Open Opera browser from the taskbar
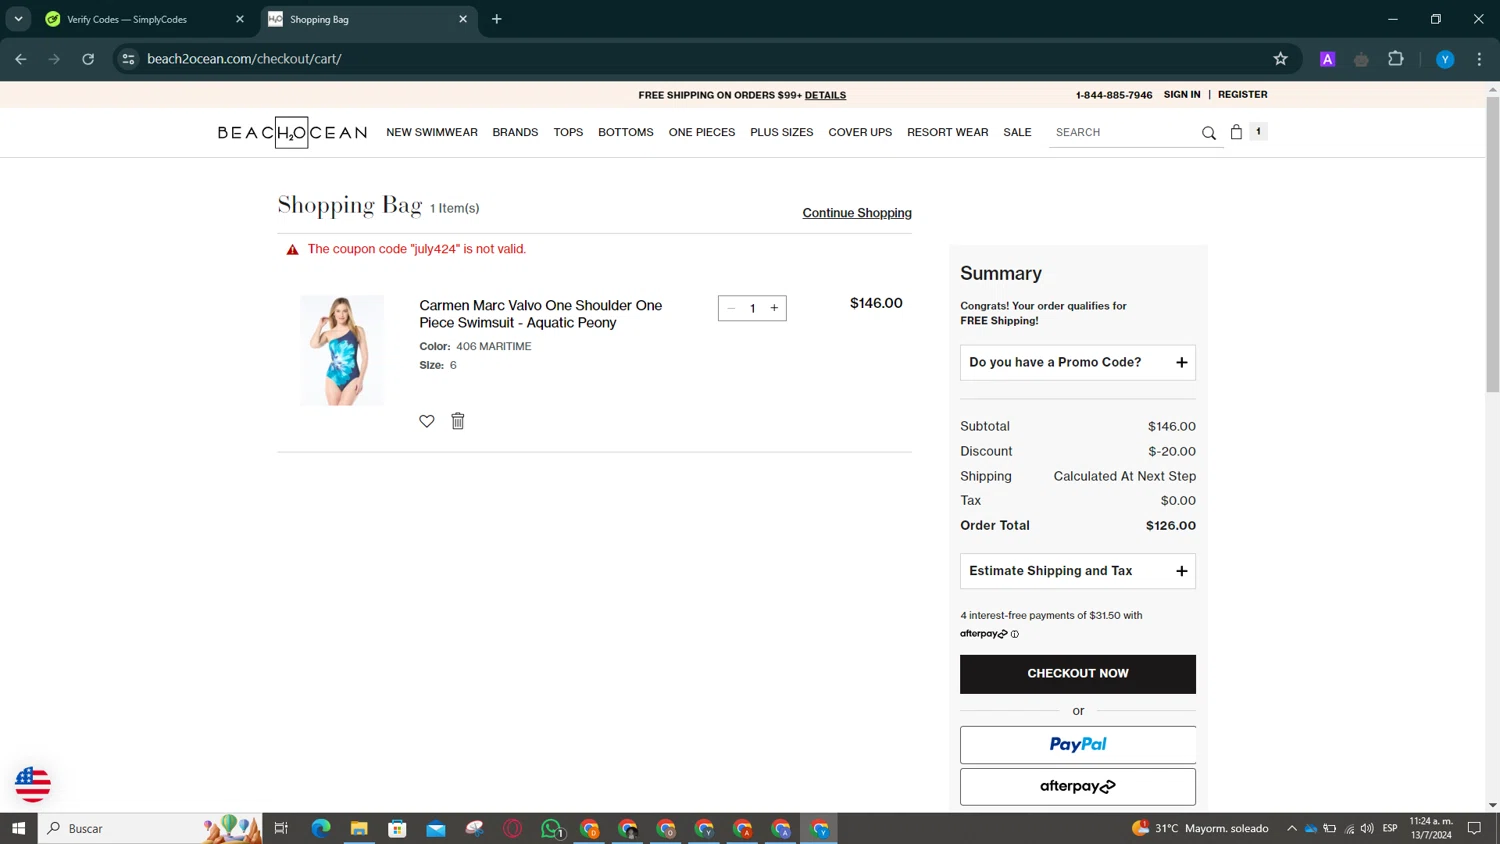This screenshot has width=1500, height=844. click(x=513, y=828)
